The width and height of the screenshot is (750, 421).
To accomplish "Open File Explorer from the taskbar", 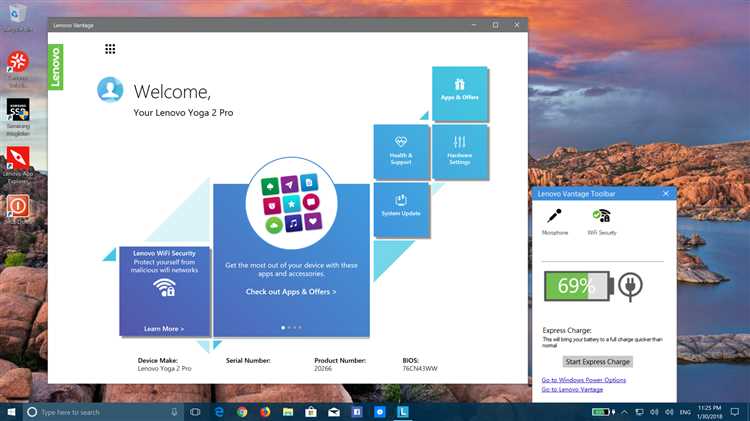I will 288,412.
